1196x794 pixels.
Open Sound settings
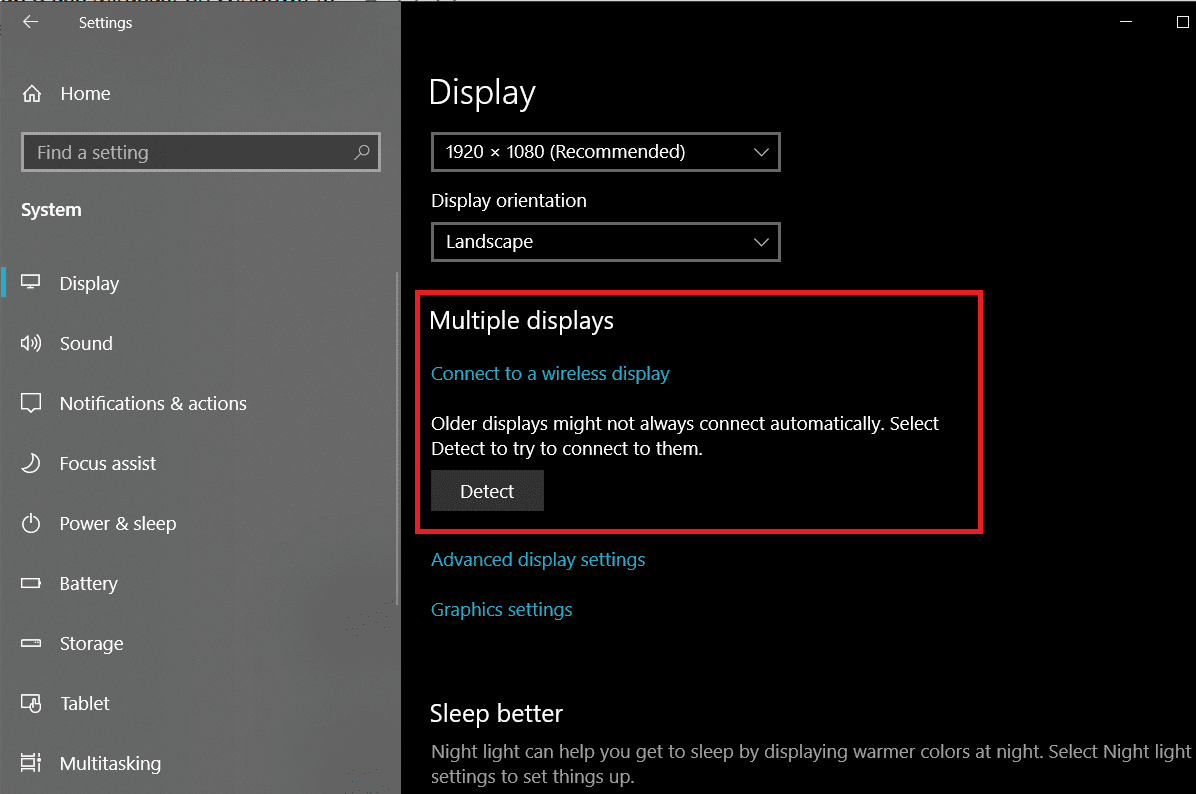tap(200, 343)
